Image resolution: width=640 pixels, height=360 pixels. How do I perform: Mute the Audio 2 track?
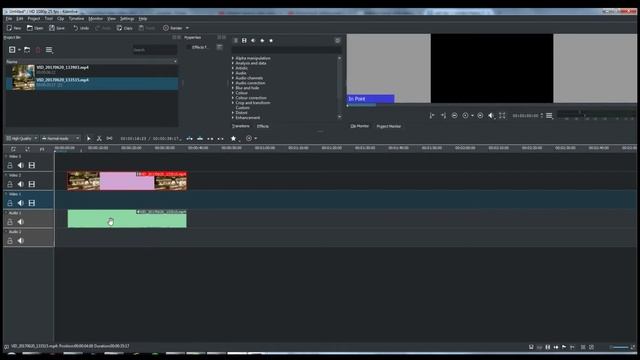[20, 240]
